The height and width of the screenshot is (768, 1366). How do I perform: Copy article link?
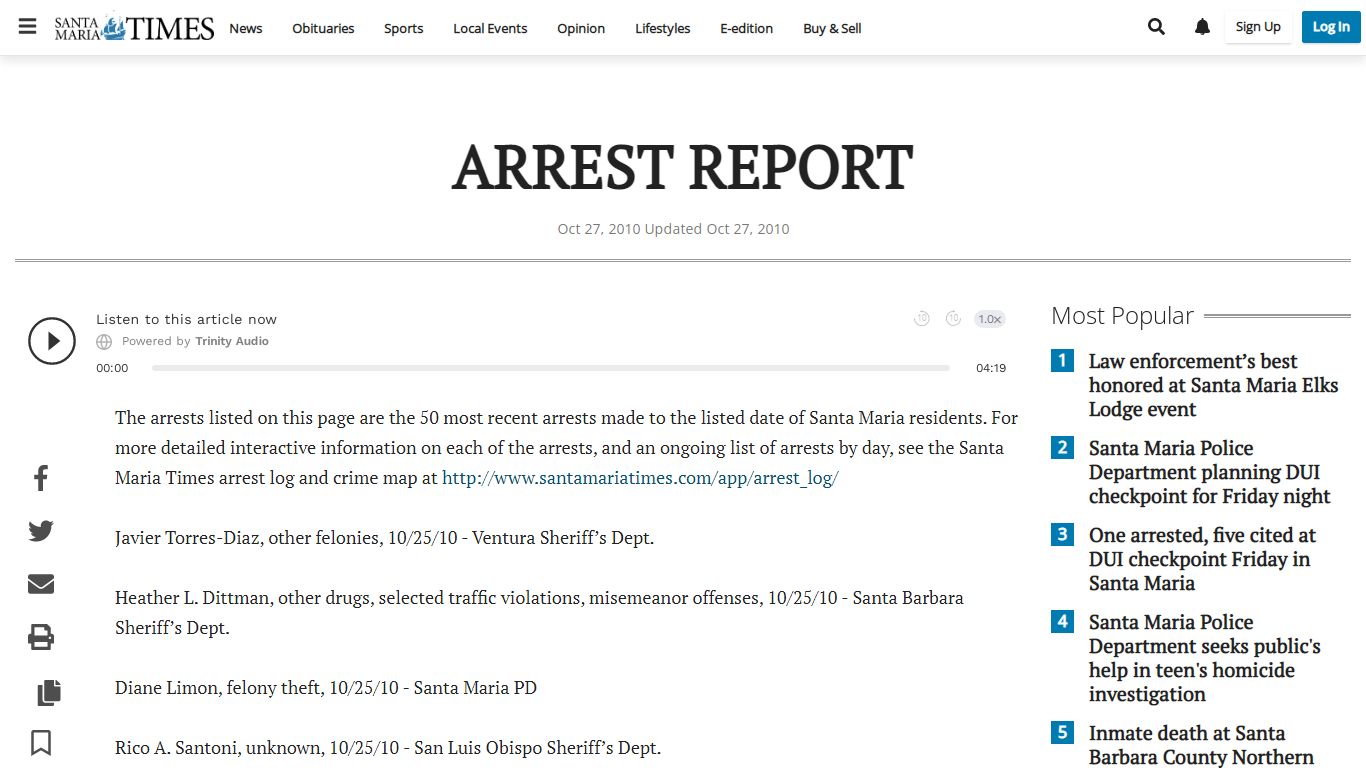[49, 692]
